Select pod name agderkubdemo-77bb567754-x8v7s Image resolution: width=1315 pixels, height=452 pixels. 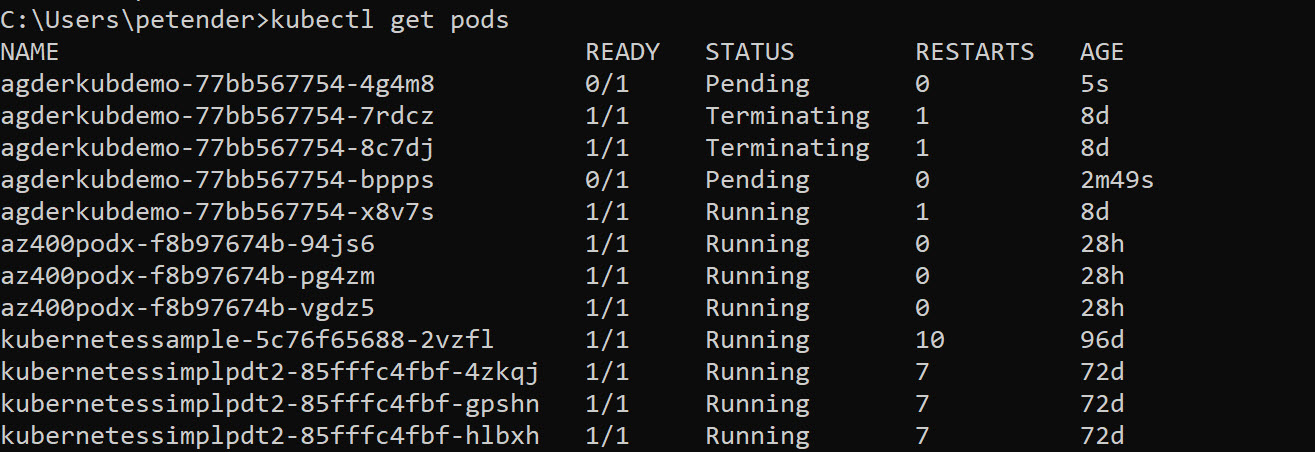pyautogui.click(x=217, y=212)
